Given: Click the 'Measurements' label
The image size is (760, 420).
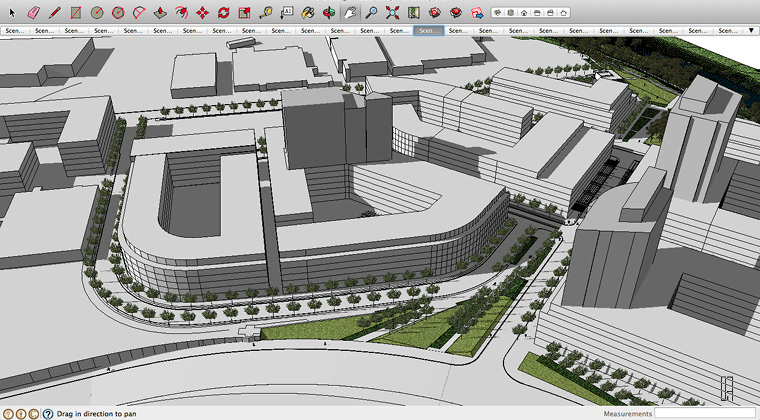Looking at the screenshot, I should (x=628, y=414).
